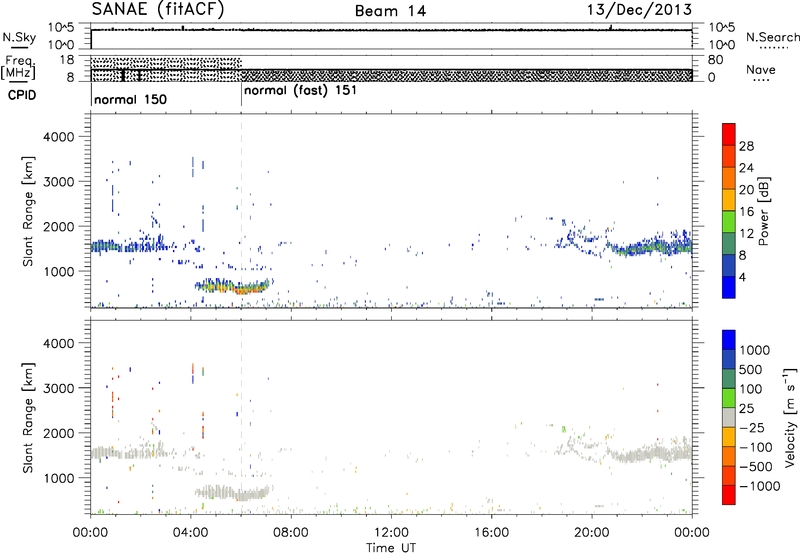Click the 'Freq. [MHz]' axis label
This screenshot has height=554, width=800.
pyautogui.click(x=18, y=67)
